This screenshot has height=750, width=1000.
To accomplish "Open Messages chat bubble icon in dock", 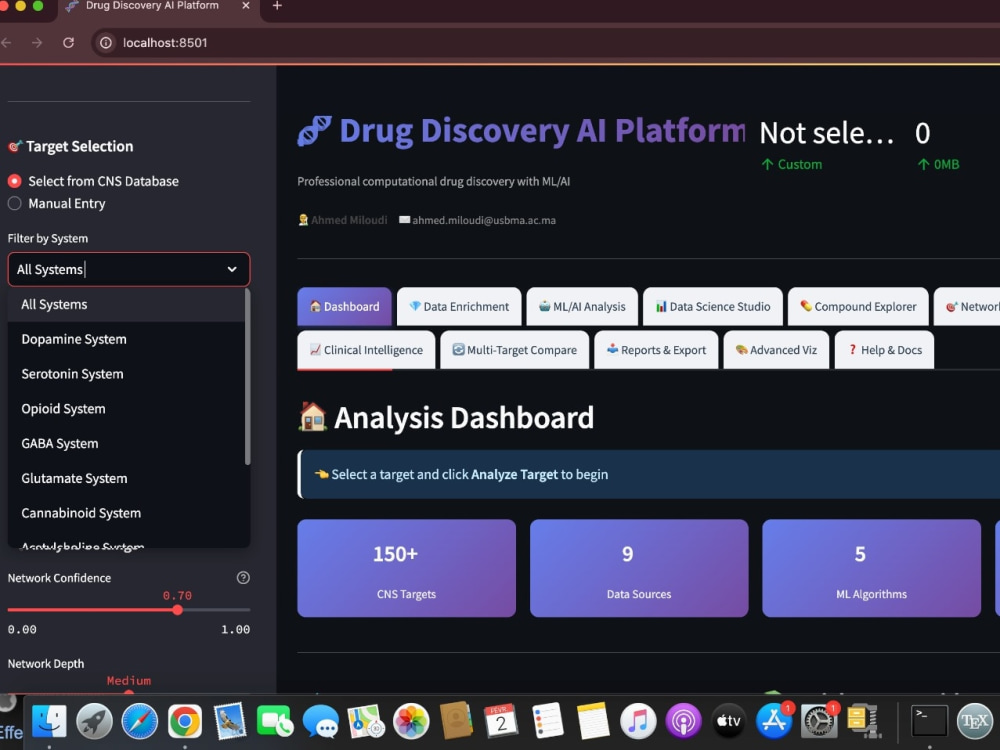I will click(320, 721).
